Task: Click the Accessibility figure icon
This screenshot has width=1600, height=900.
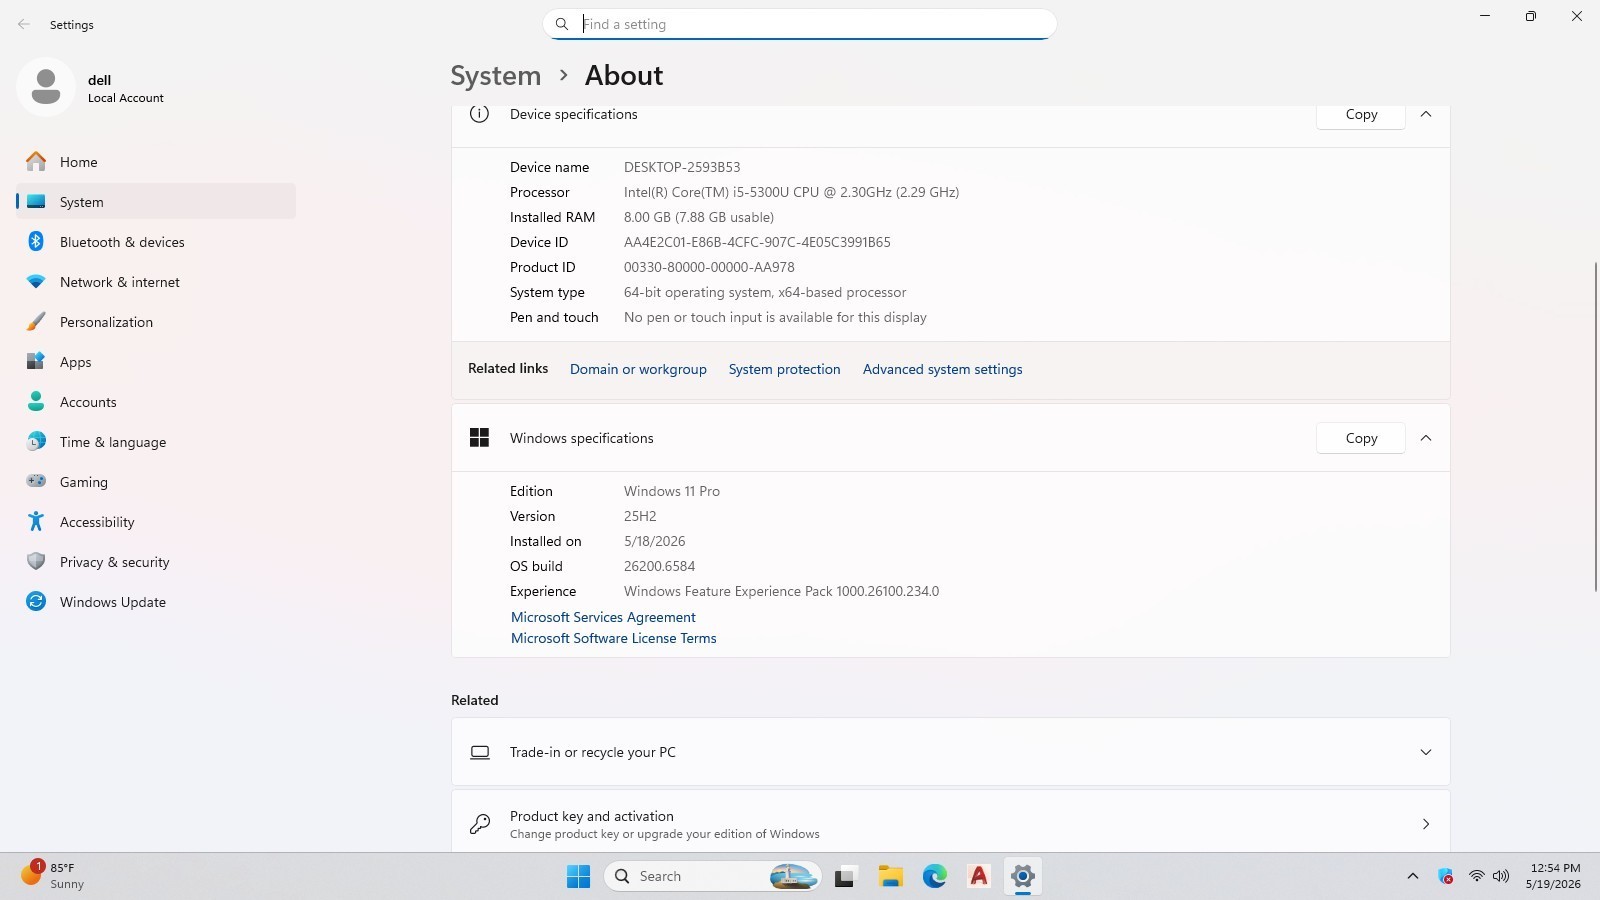Action: point(36,521)
